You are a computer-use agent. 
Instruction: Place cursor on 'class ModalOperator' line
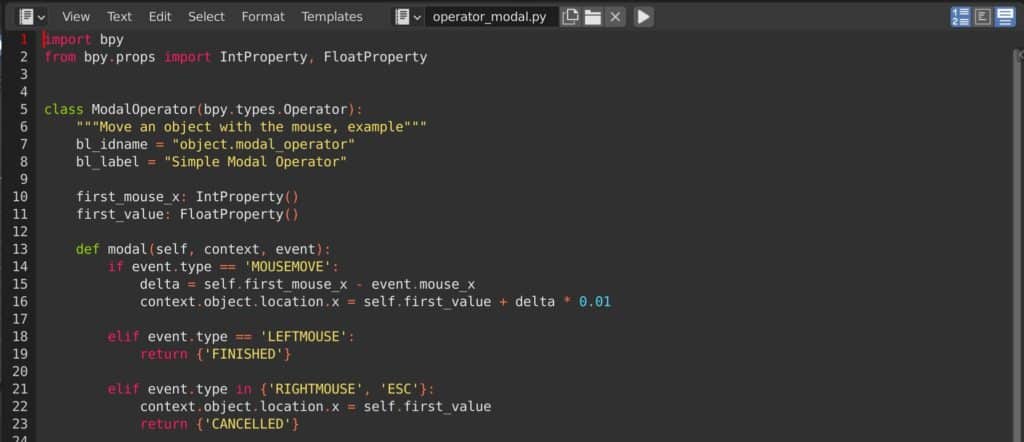[203, 109]
